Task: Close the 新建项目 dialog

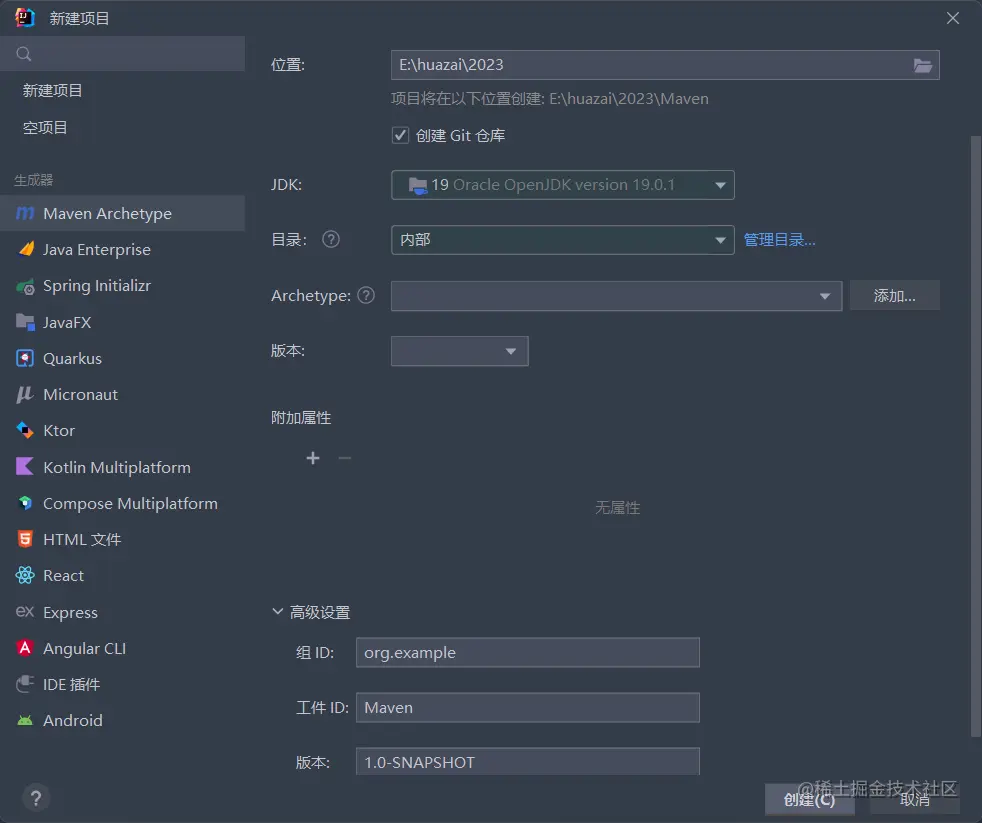Action: click(x=953, y=18)
